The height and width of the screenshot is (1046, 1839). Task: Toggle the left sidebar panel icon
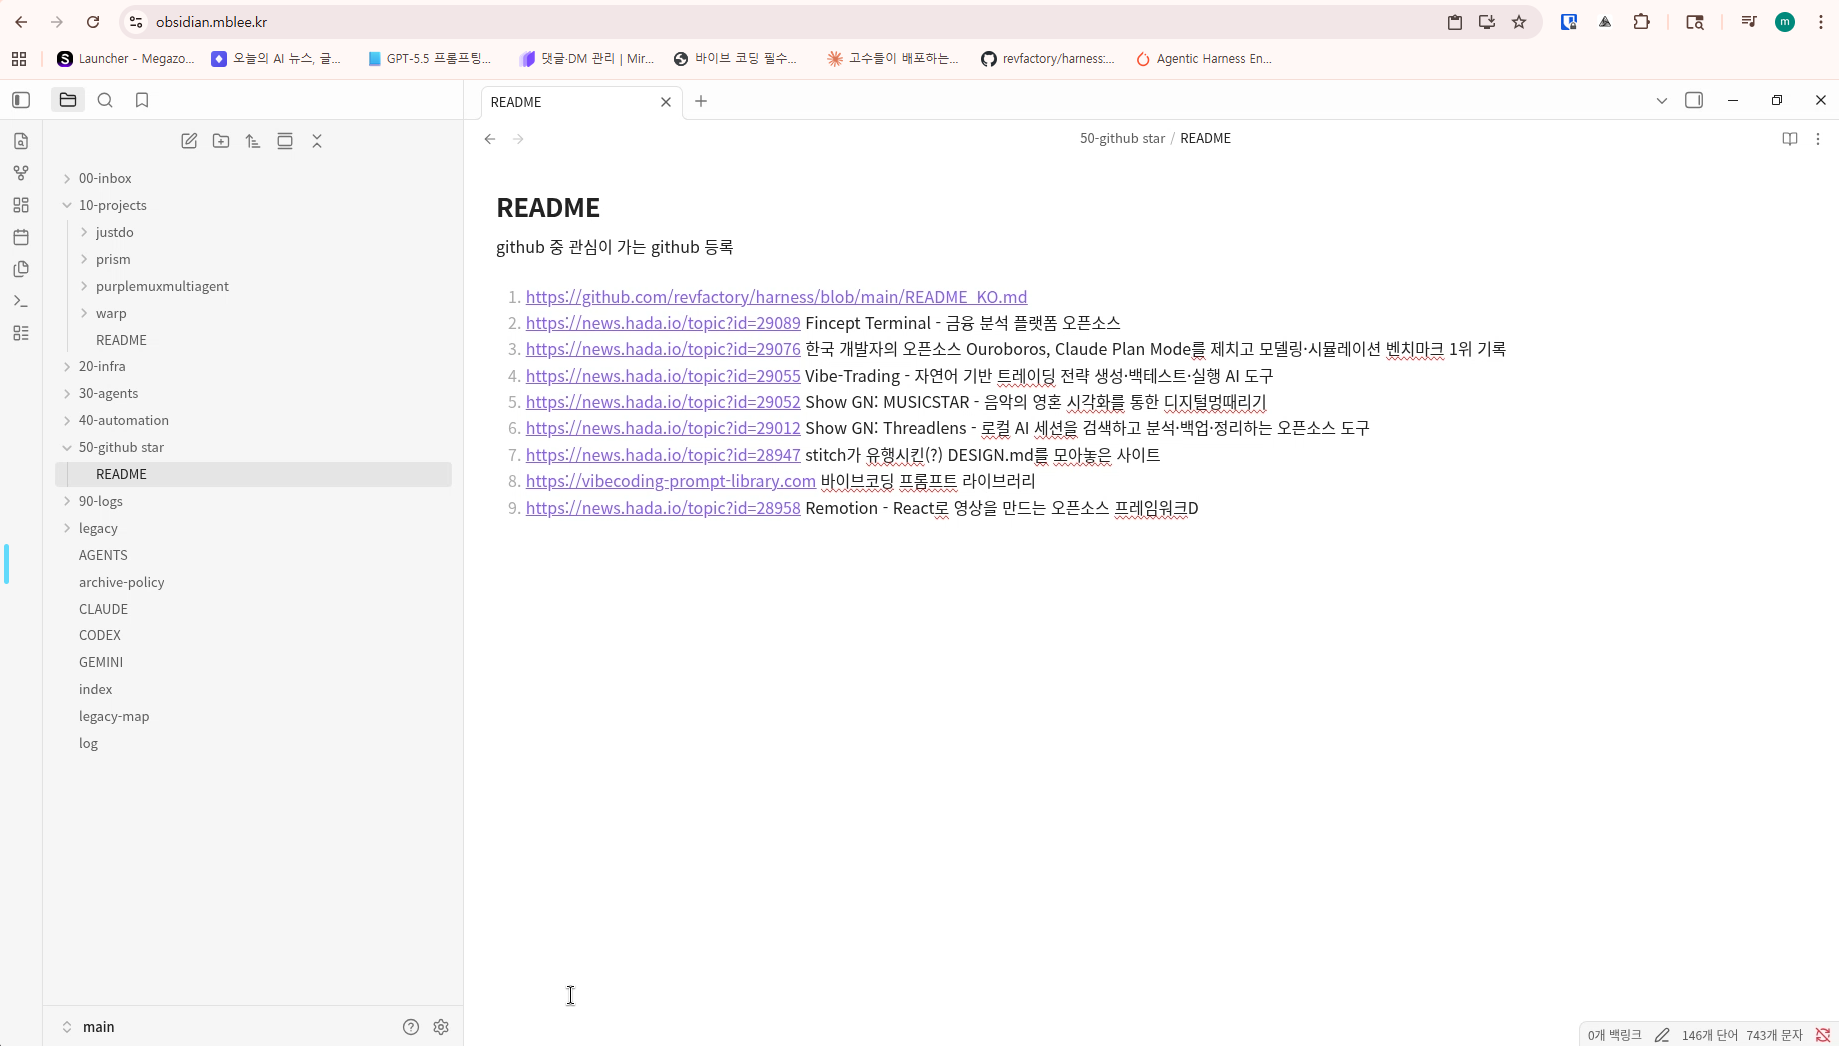point(21,100)
